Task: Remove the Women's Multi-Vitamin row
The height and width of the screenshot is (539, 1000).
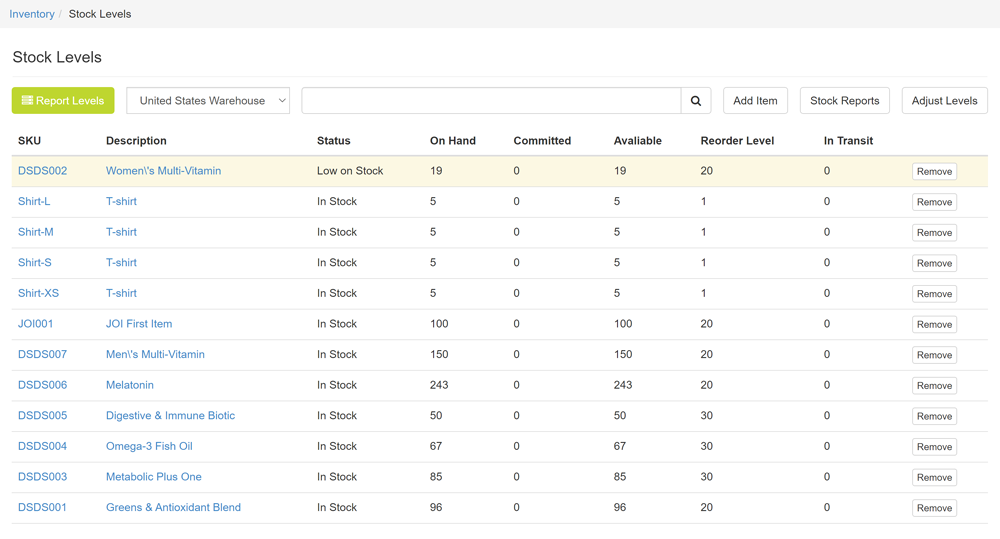Action: (934, 172)
